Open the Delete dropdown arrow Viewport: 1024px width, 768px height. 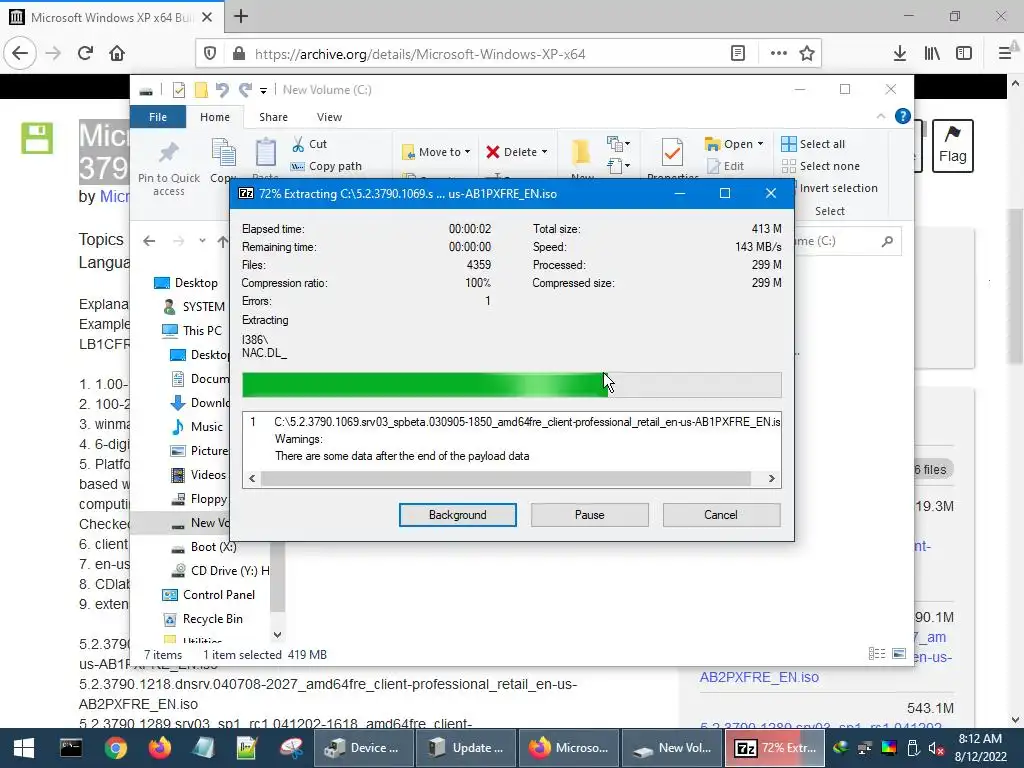(x=544, y=152)
